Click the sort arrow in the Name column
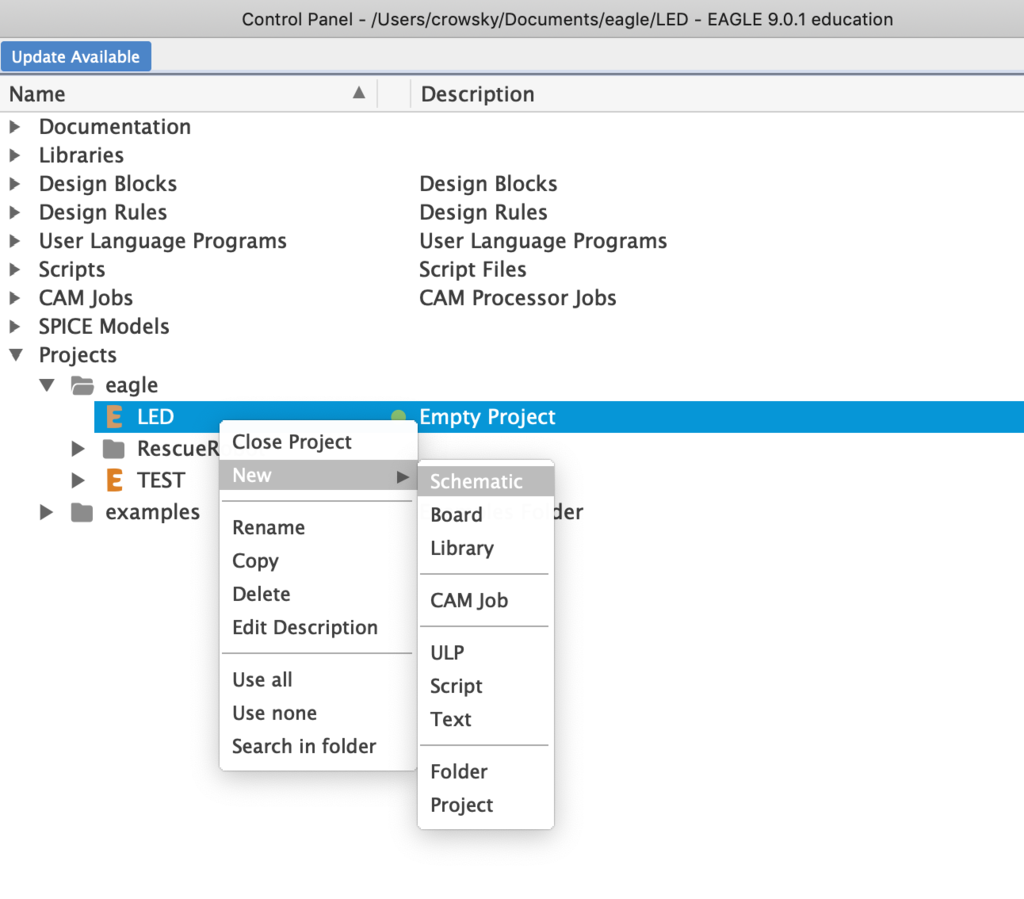 pyautogui.click(x=359, y=93)
